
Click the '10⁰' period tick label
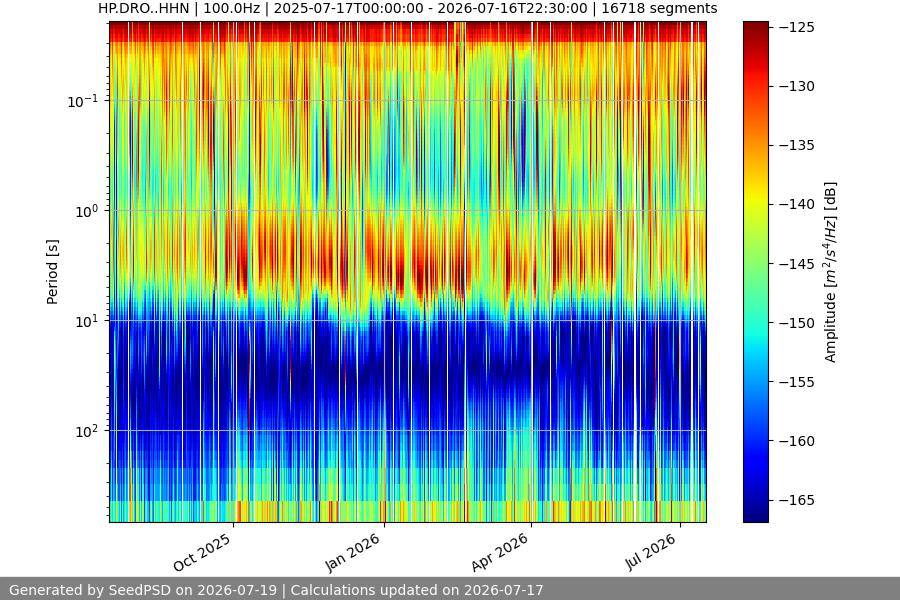pos(87,211)
